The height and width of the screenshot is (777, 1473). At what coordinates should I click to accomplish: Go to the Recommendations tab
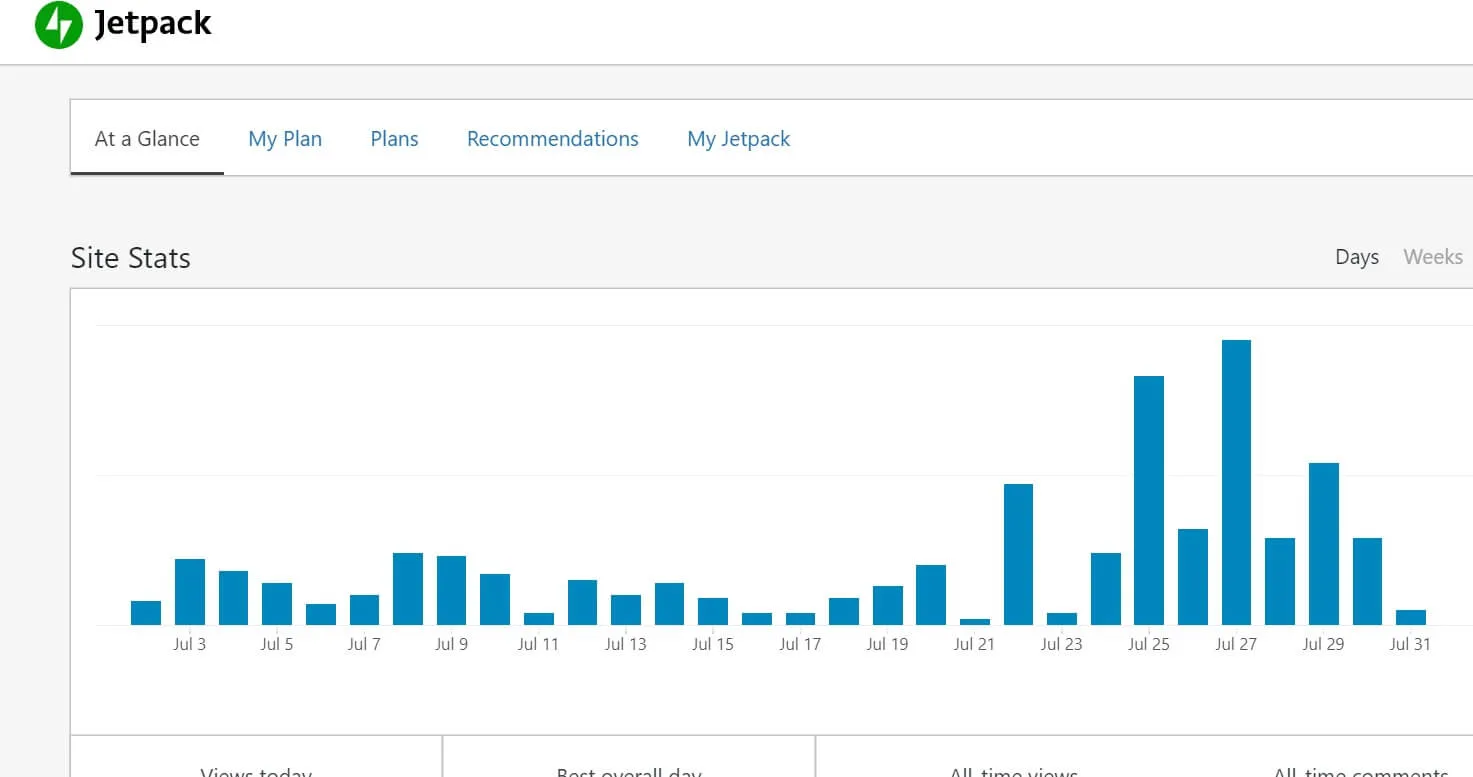(553, 138)
